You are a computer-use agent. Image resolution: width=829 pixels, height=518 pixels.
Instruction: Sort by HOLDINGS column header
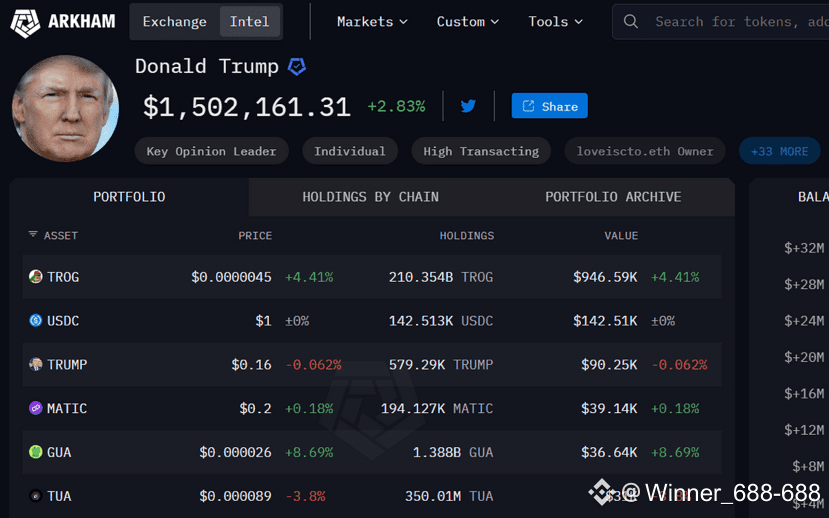(x=467, y=236)
